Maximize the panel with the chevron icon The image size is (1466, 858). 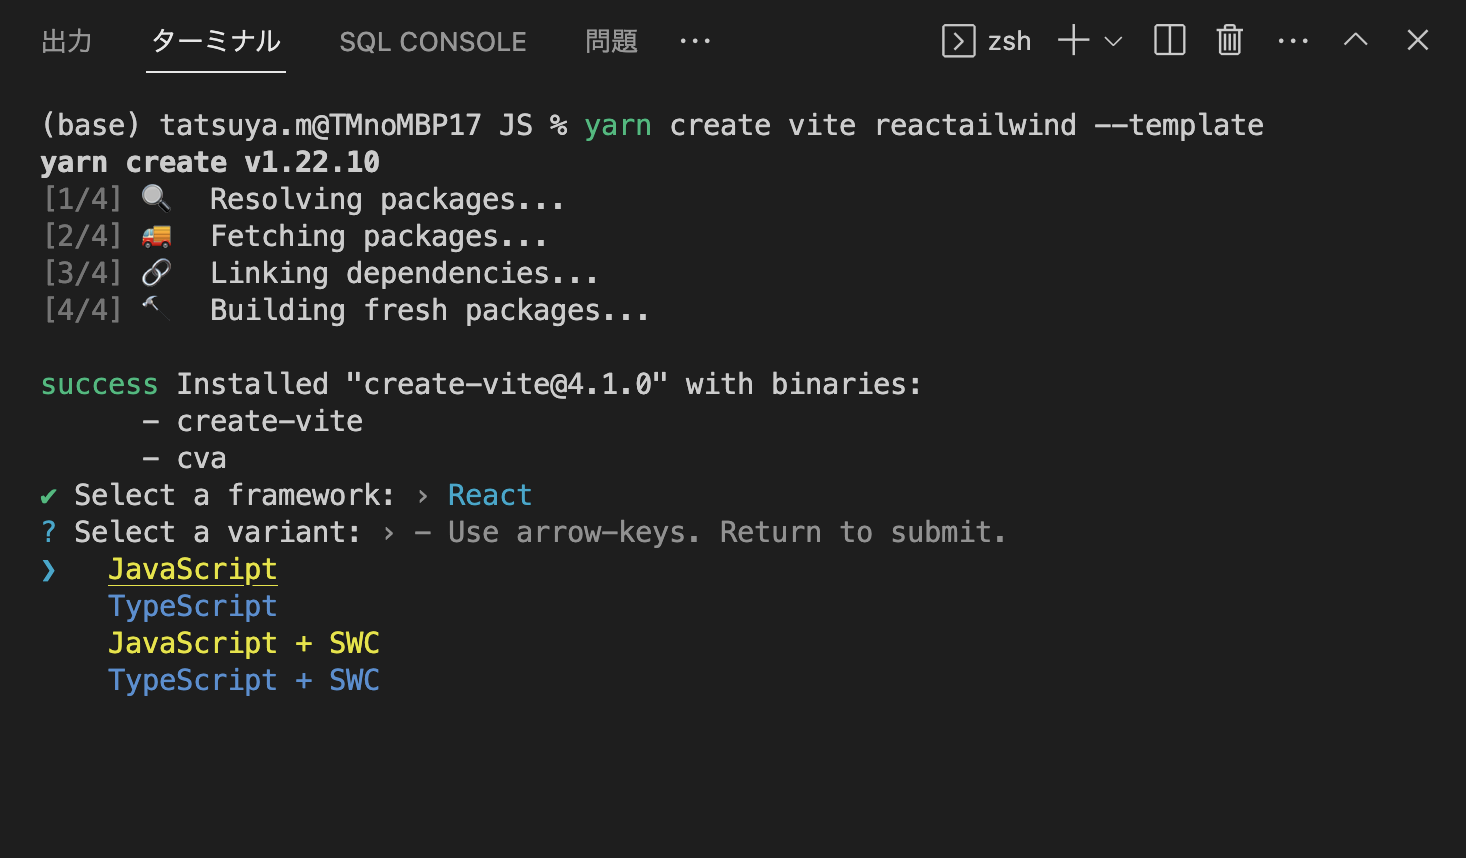pyautogui.click(x=1355, y=41)
